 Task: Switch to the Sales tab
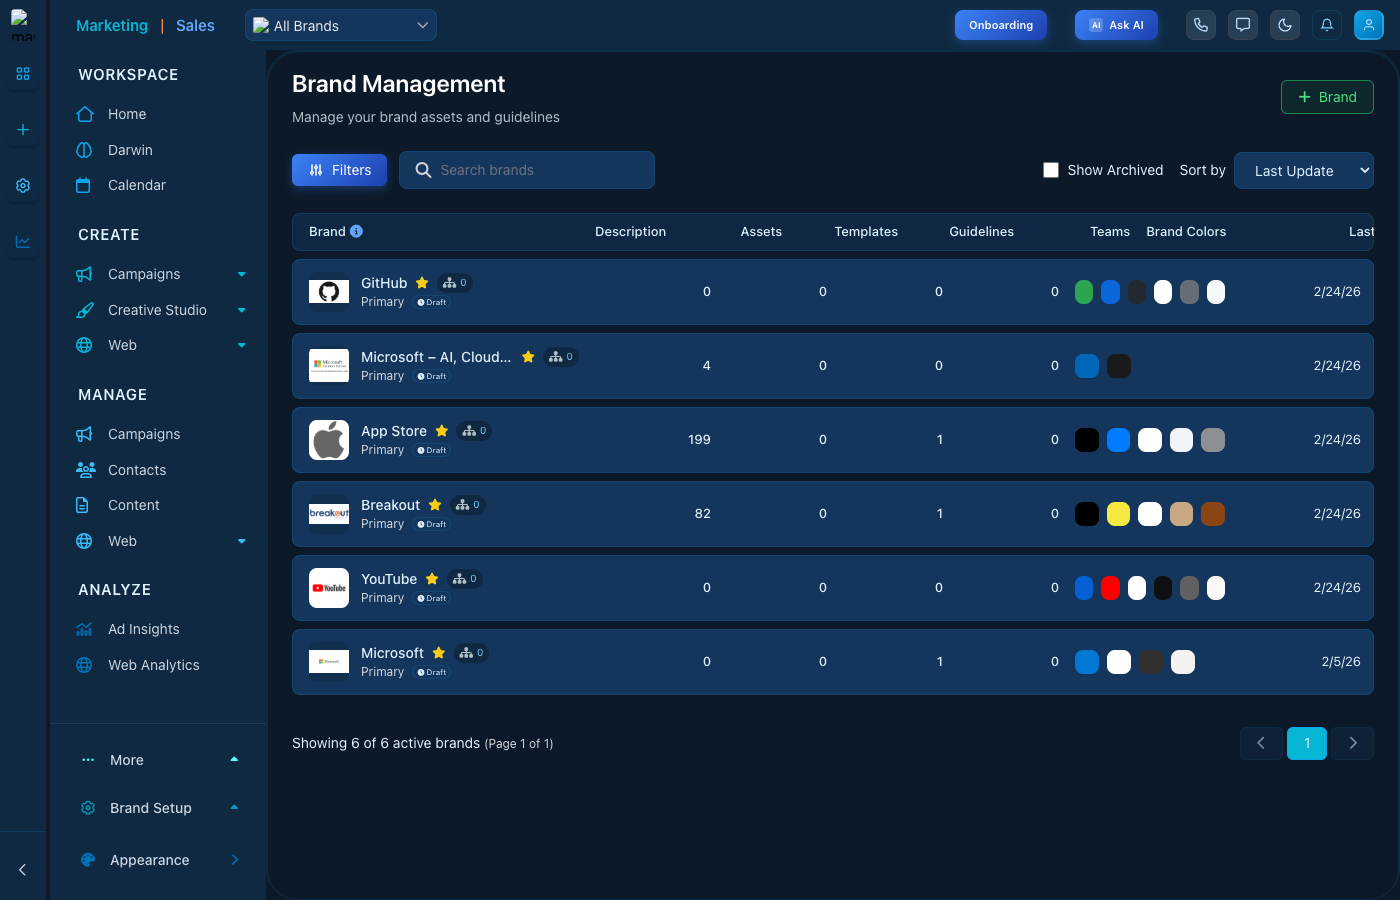click(x=195, y=26)
